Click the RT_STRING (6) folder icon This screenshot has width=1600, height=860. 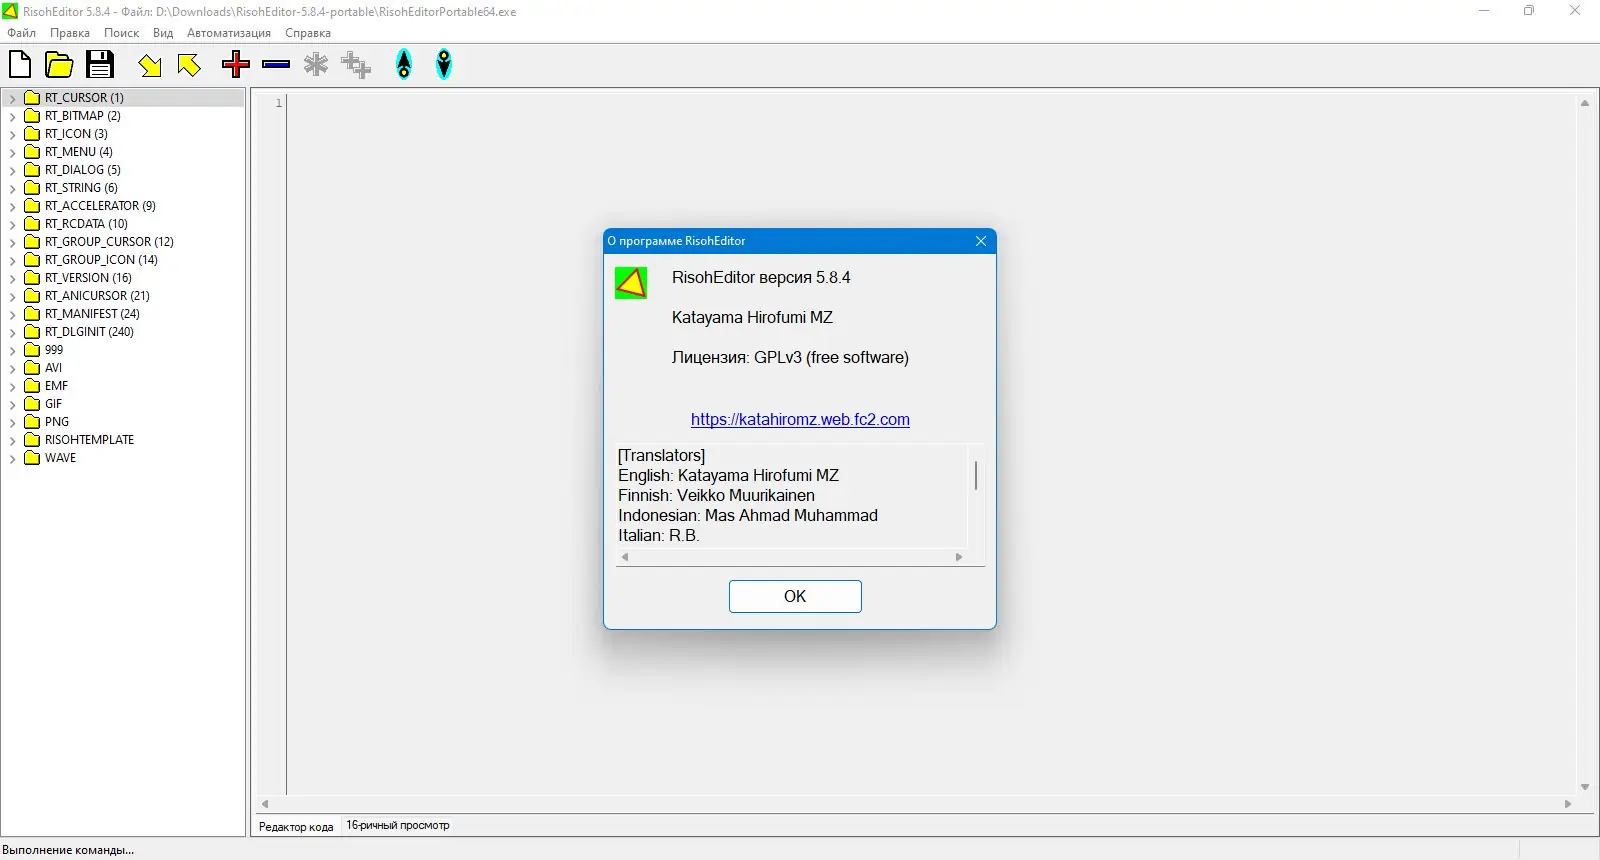(32, 188)
